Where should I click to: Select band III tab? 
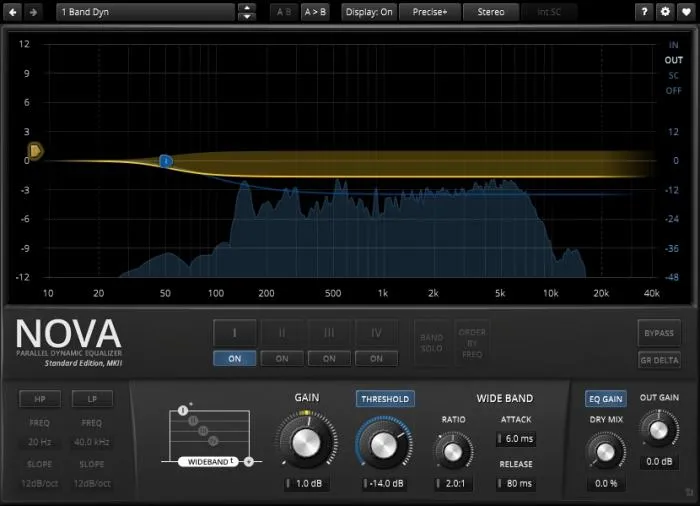(x=329, y=332)
